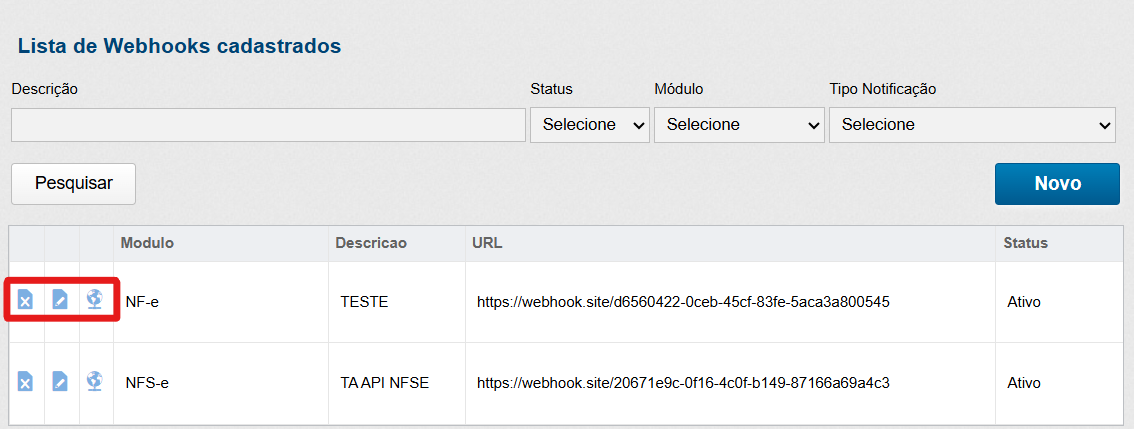Click the Modulo column header
Viewport: 1134px width, 429px height.
[147, 243]
